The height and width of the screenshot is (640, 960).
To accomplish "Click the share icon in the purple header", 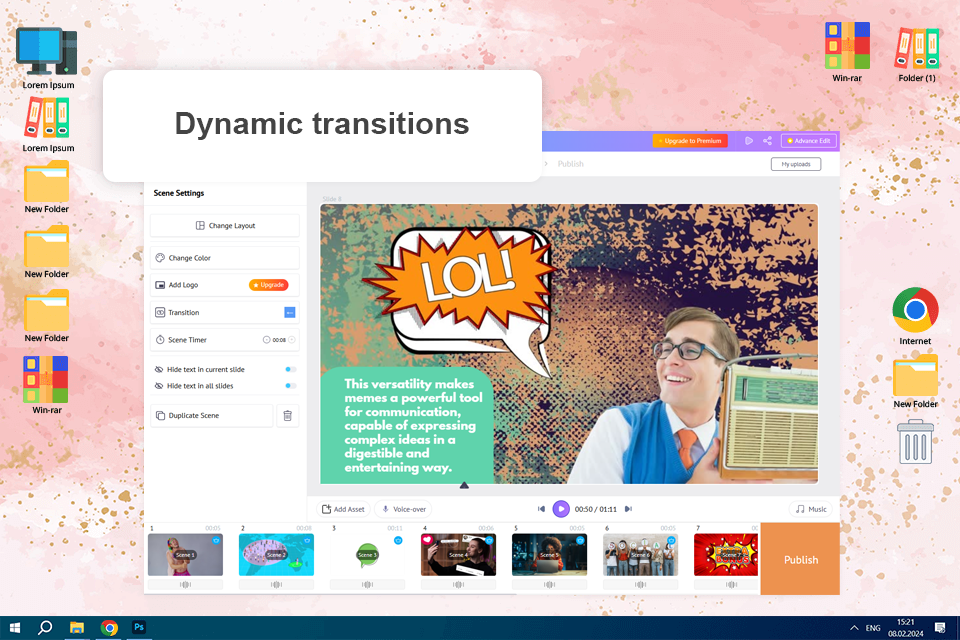I will (x=767, y=141).
